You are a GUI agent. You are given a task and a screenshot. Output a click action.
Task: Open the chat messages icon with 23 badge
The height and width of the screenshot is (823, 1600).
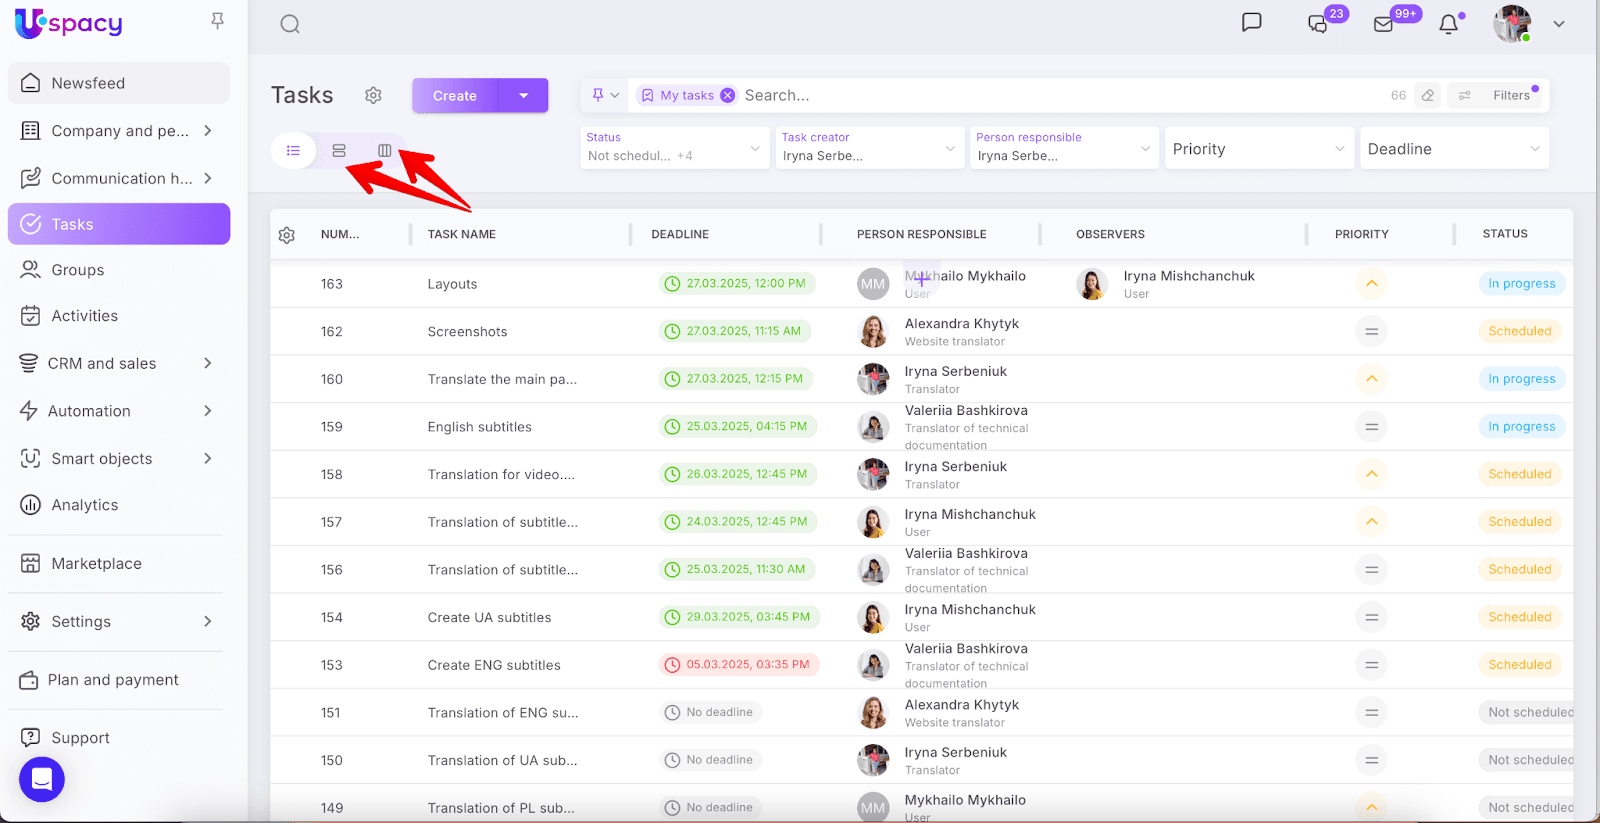point(1318,24)
